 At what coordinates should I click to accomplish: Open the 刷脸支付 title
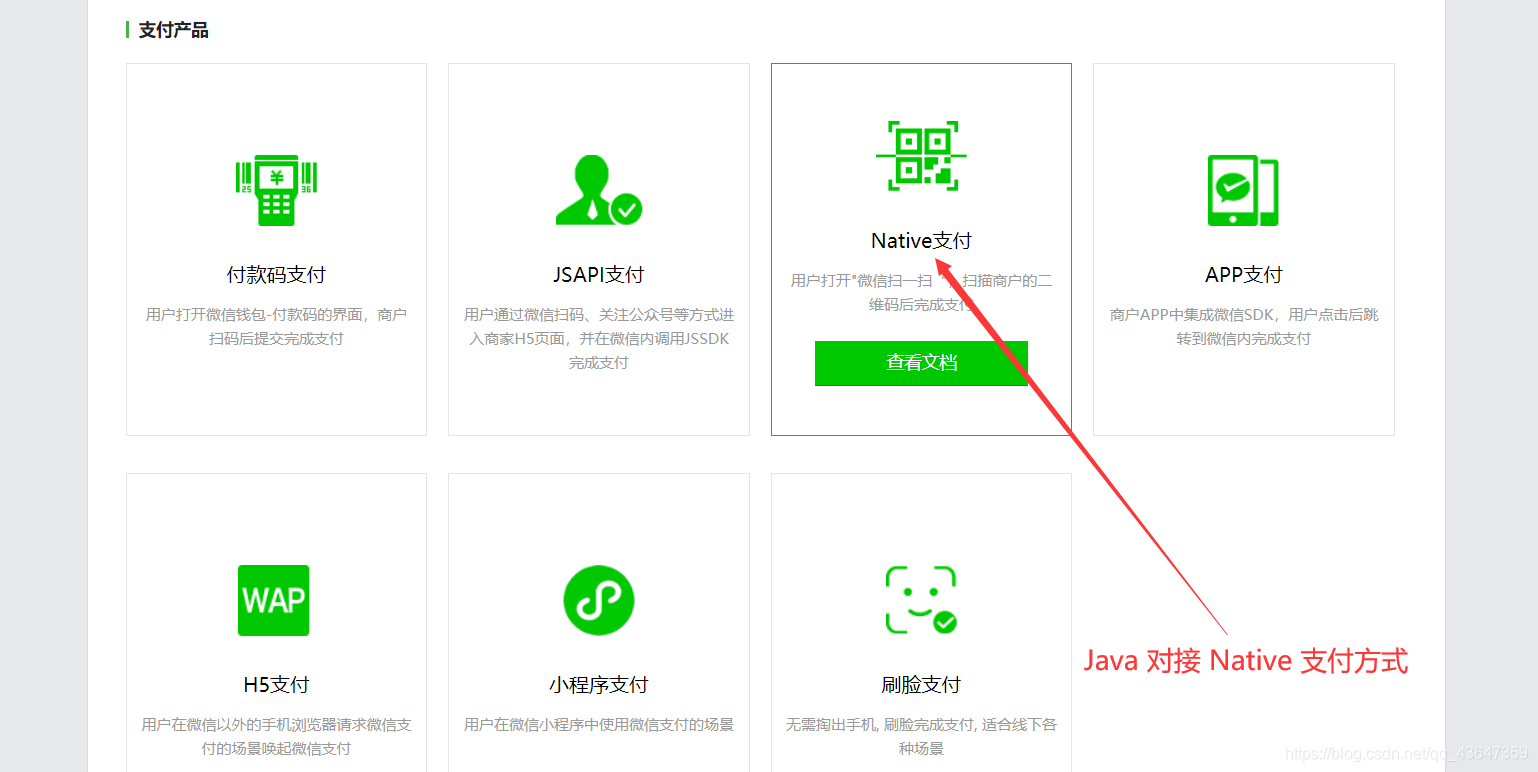921,685
